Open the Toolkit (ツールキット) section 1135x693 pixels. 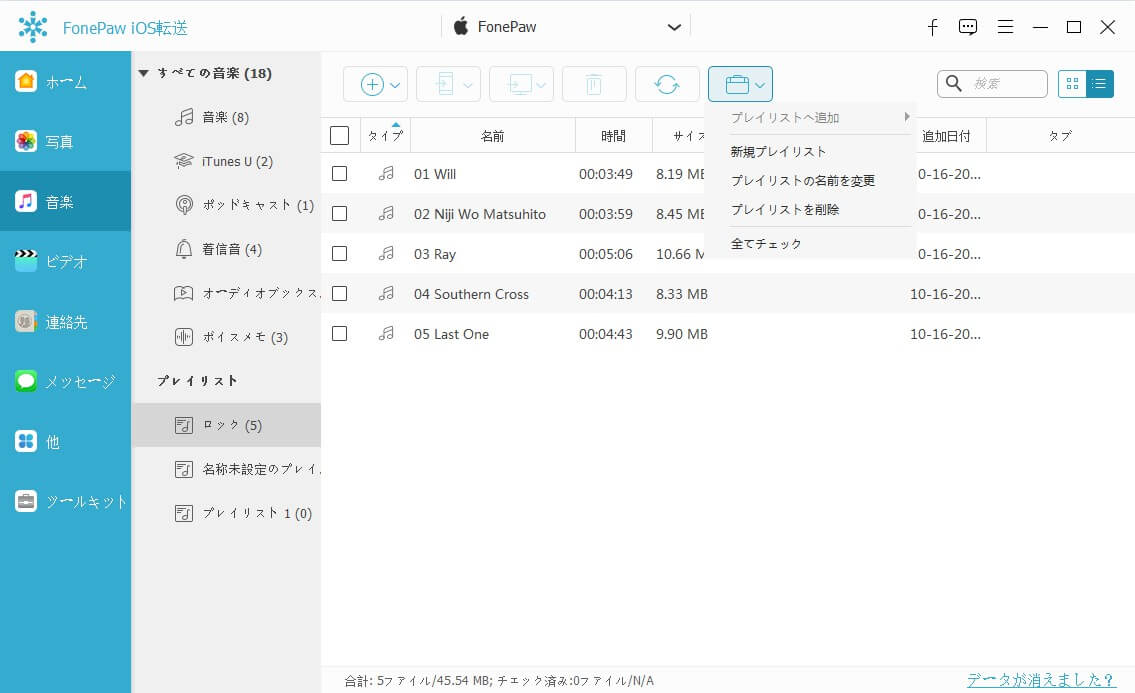point(65,501)
